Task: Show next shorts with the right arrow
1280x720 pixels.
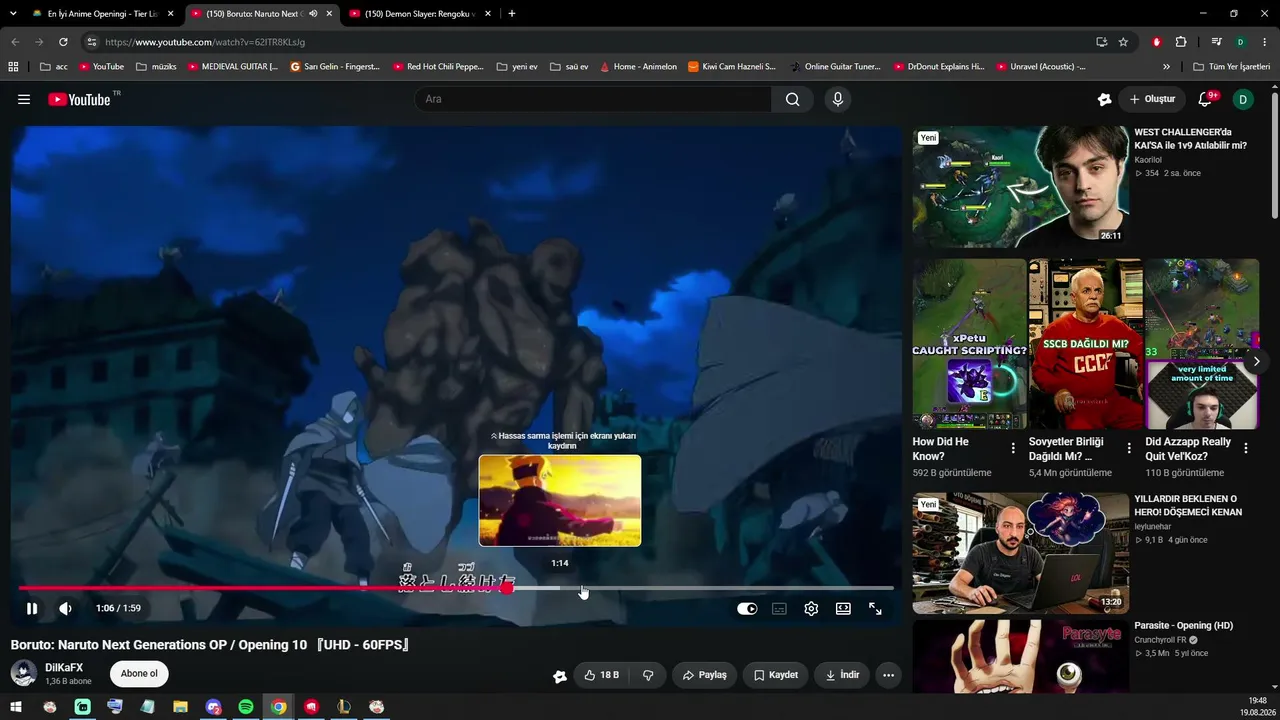Action: tap(1257, 361)
